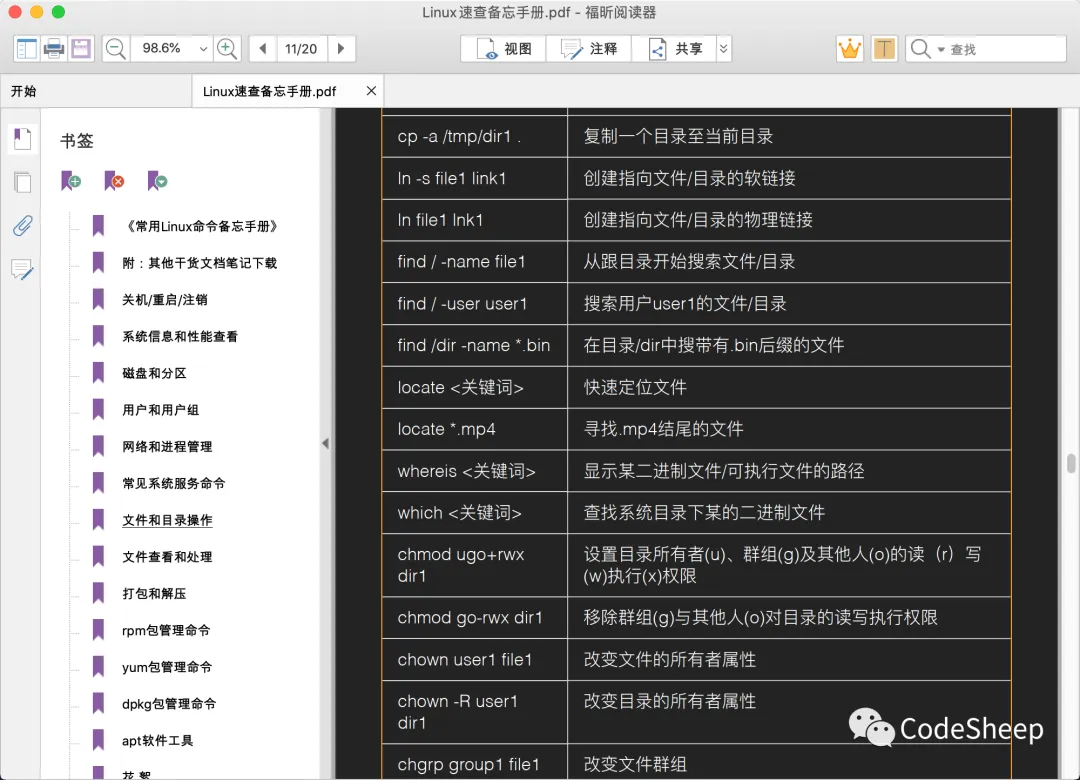Click the delete bookmark icon
This screenshot has height=780, width=1080.
tap(114, 181)
